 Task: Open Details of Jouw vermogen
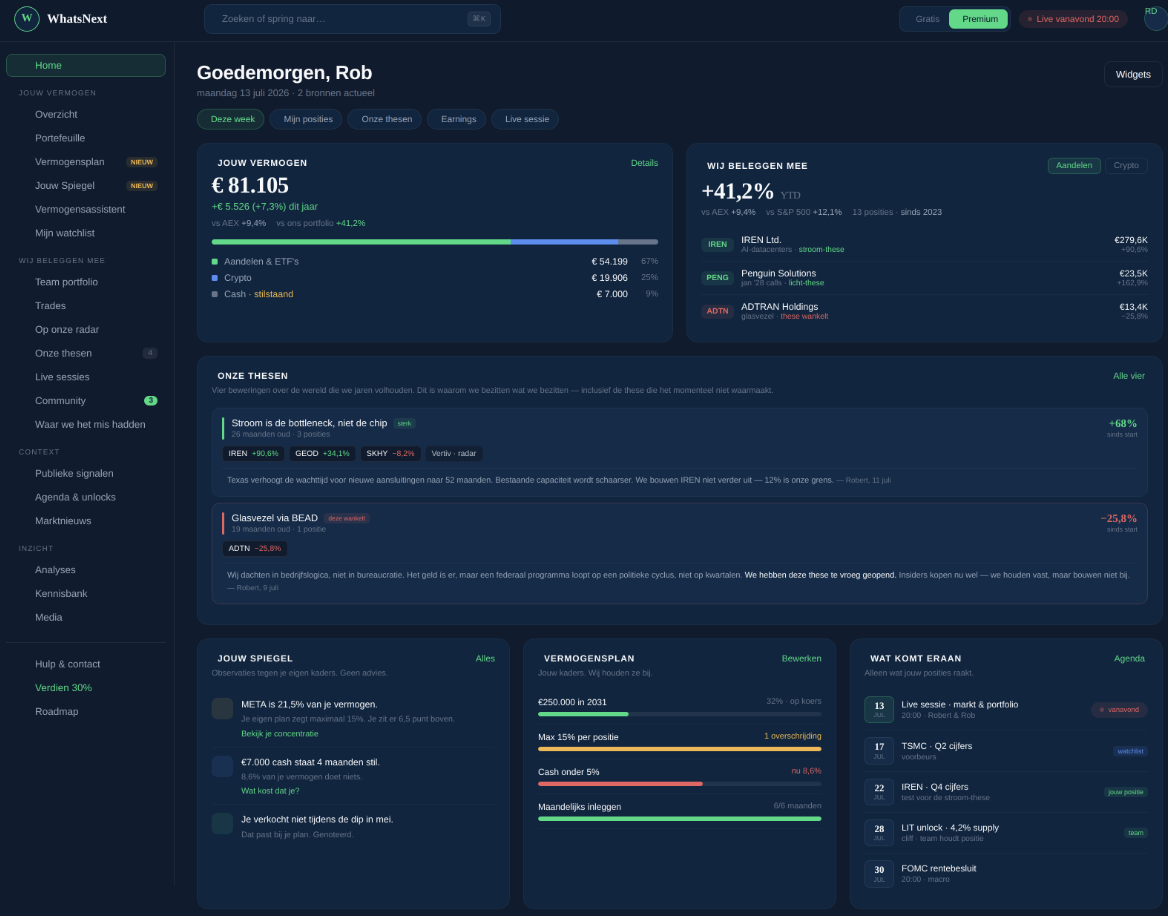tap(644, 163)
